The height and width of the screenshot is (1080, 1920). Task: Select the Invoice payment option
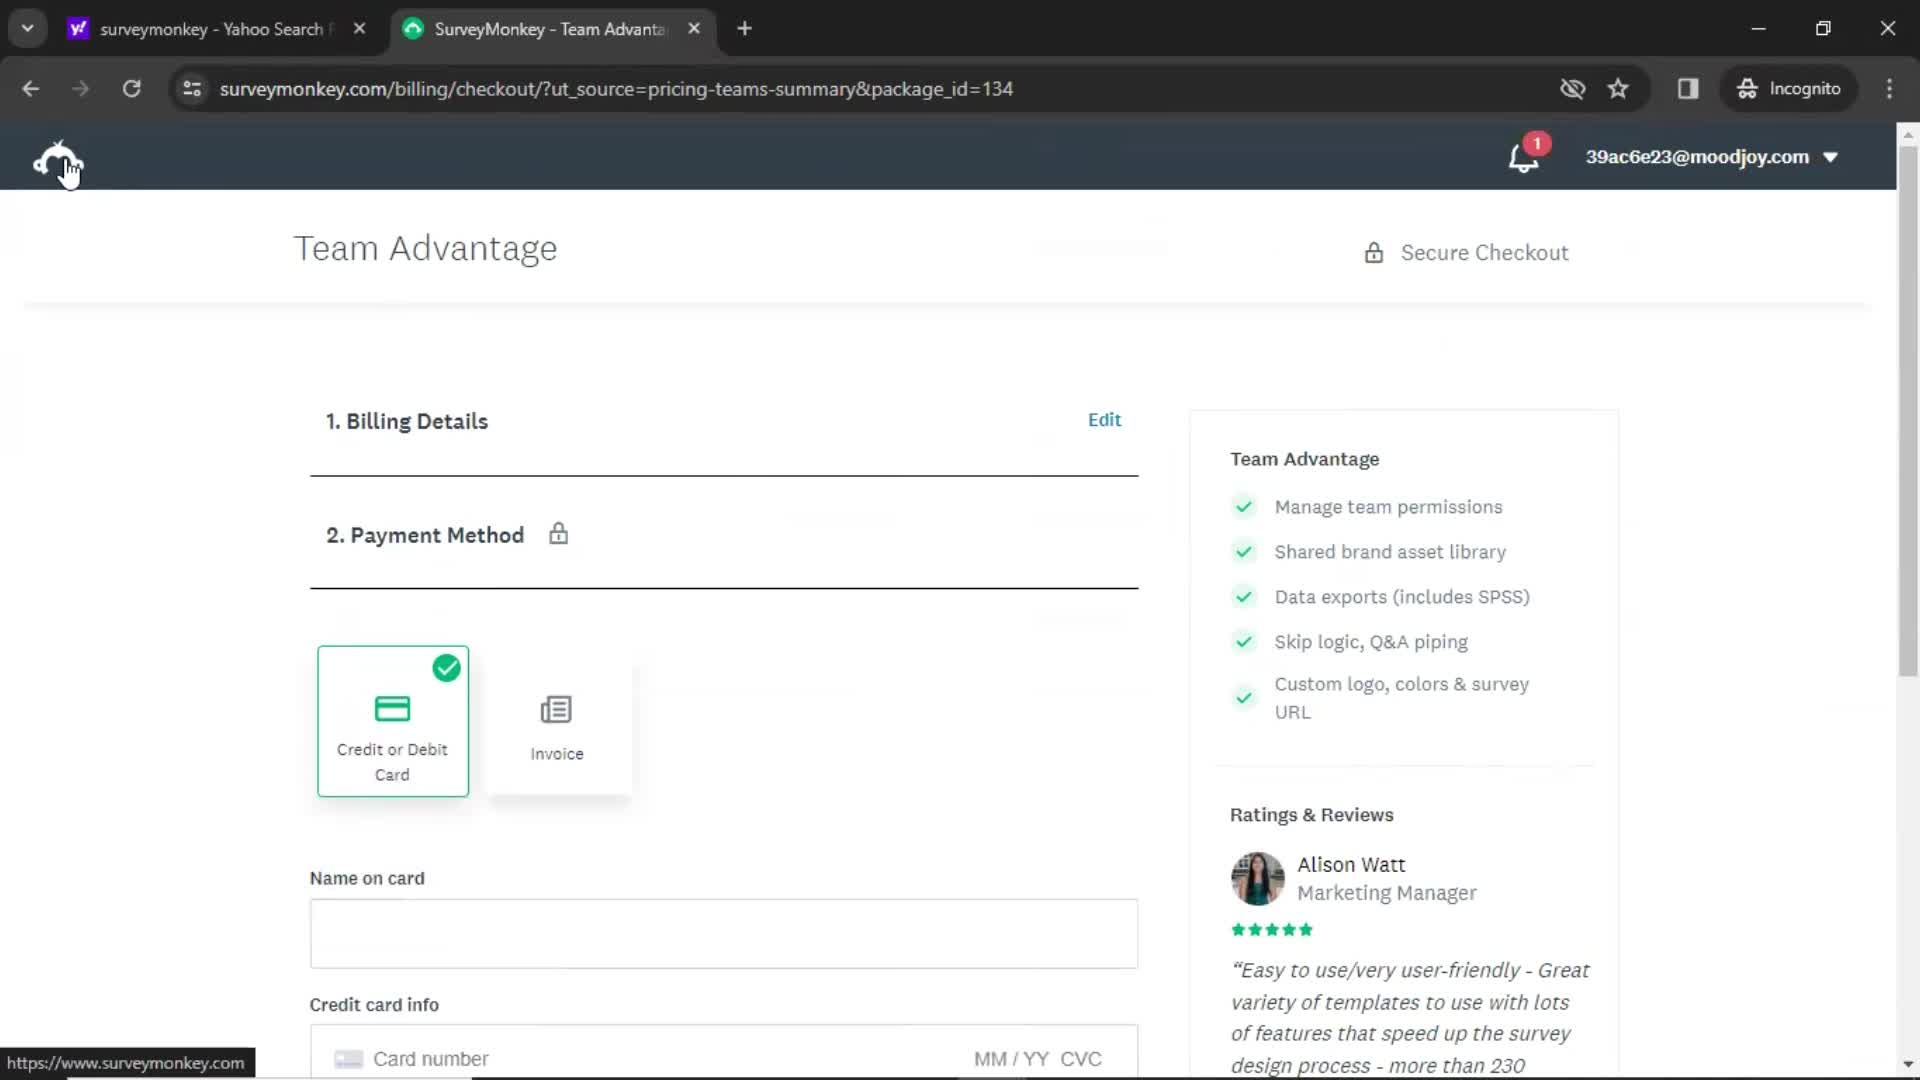pos(555,723)
